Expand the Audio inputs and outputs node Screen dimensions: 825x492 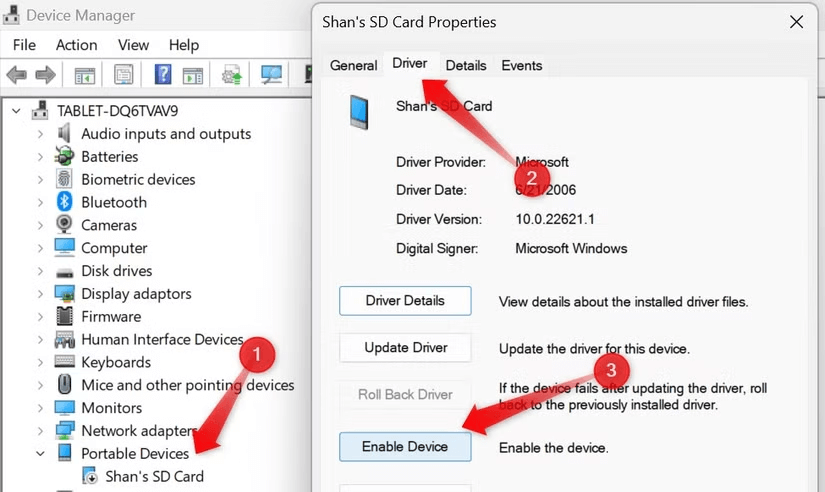(40, 134)
